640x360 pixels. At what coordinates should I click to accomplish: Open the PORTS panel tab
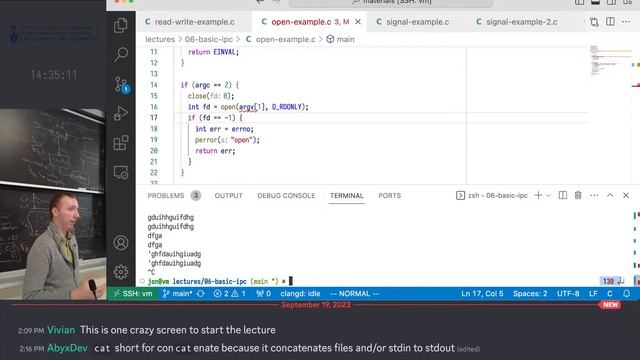click(x=389, y=196)
